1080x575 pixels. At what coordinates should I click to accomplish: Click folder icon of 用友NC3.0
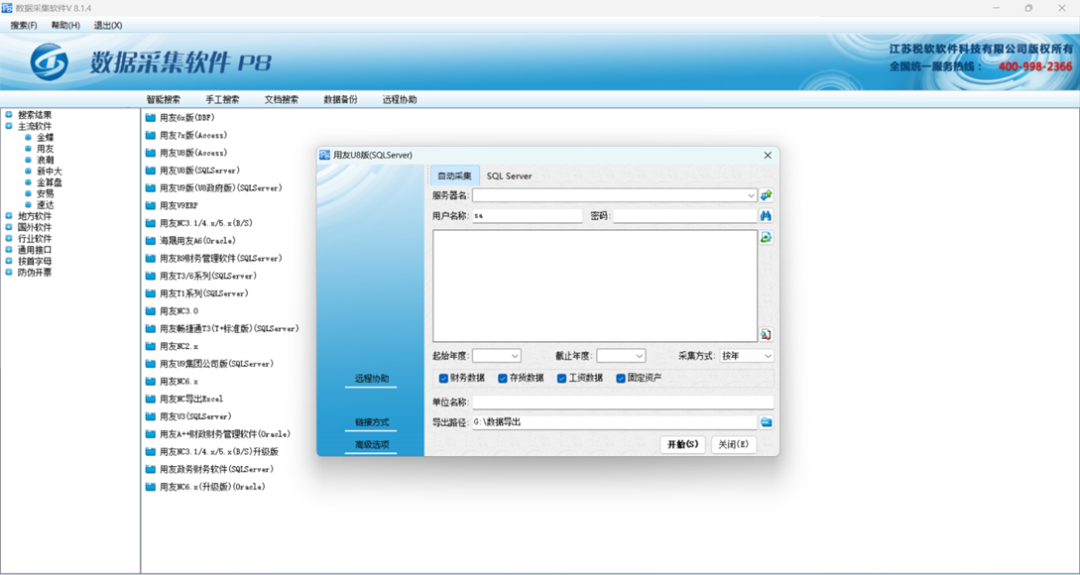[x=151, y=311]
